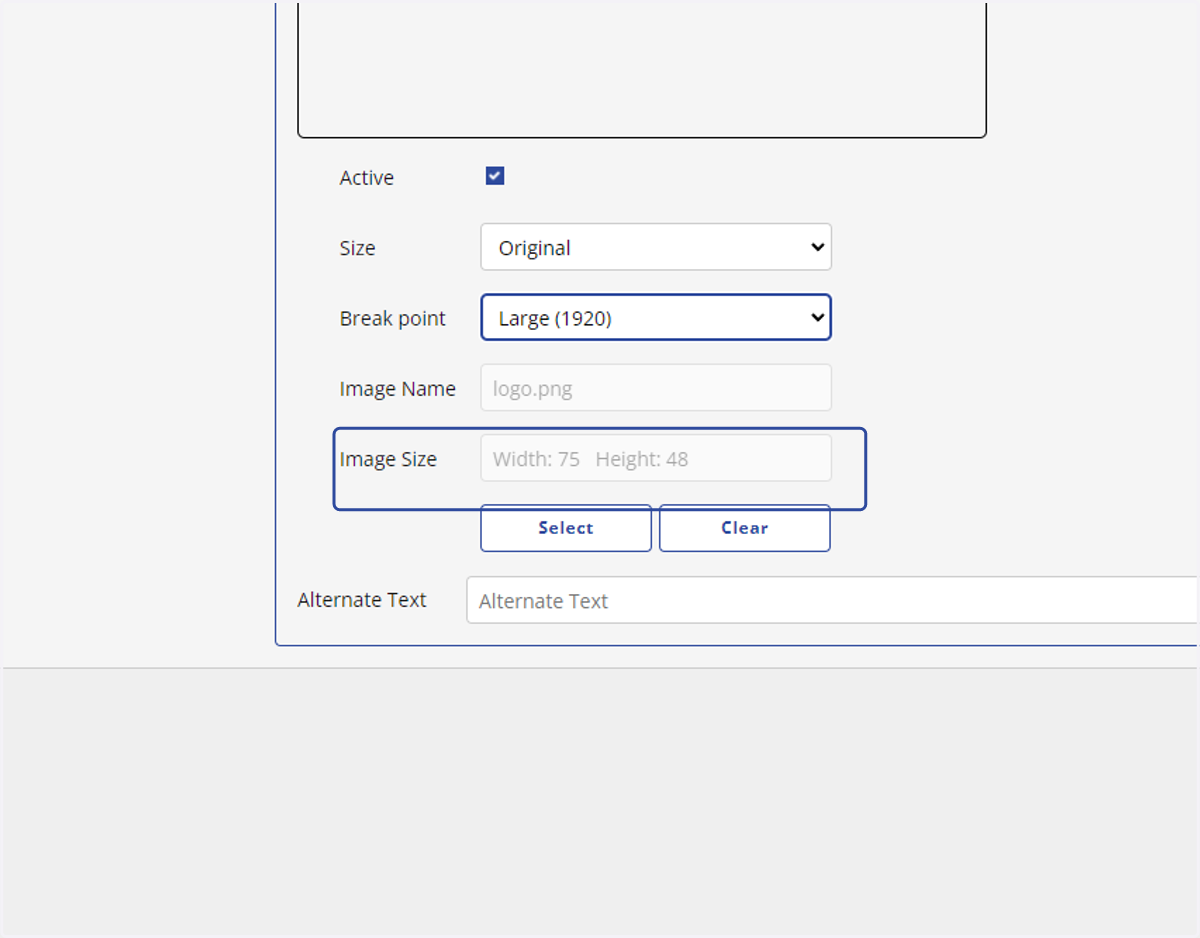Click the Image Size field

[x=656, y=458]
